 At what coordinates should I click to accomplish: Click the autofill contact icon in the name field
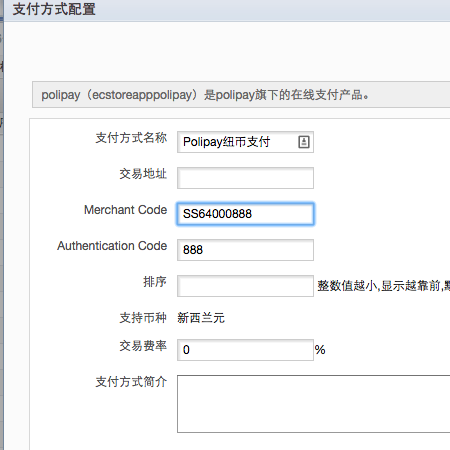coord(304,142)
